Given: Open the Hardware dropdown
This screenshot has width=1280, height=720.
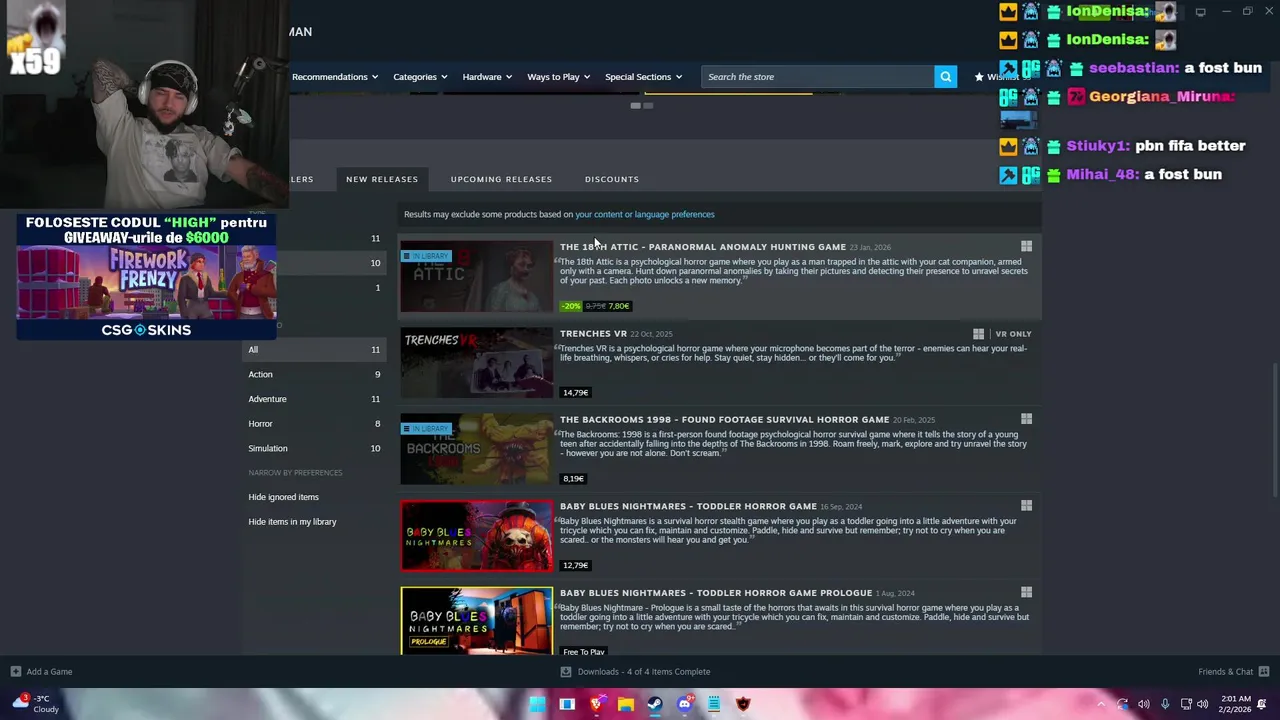Looking at the screenshot, I should pos(487,77).
